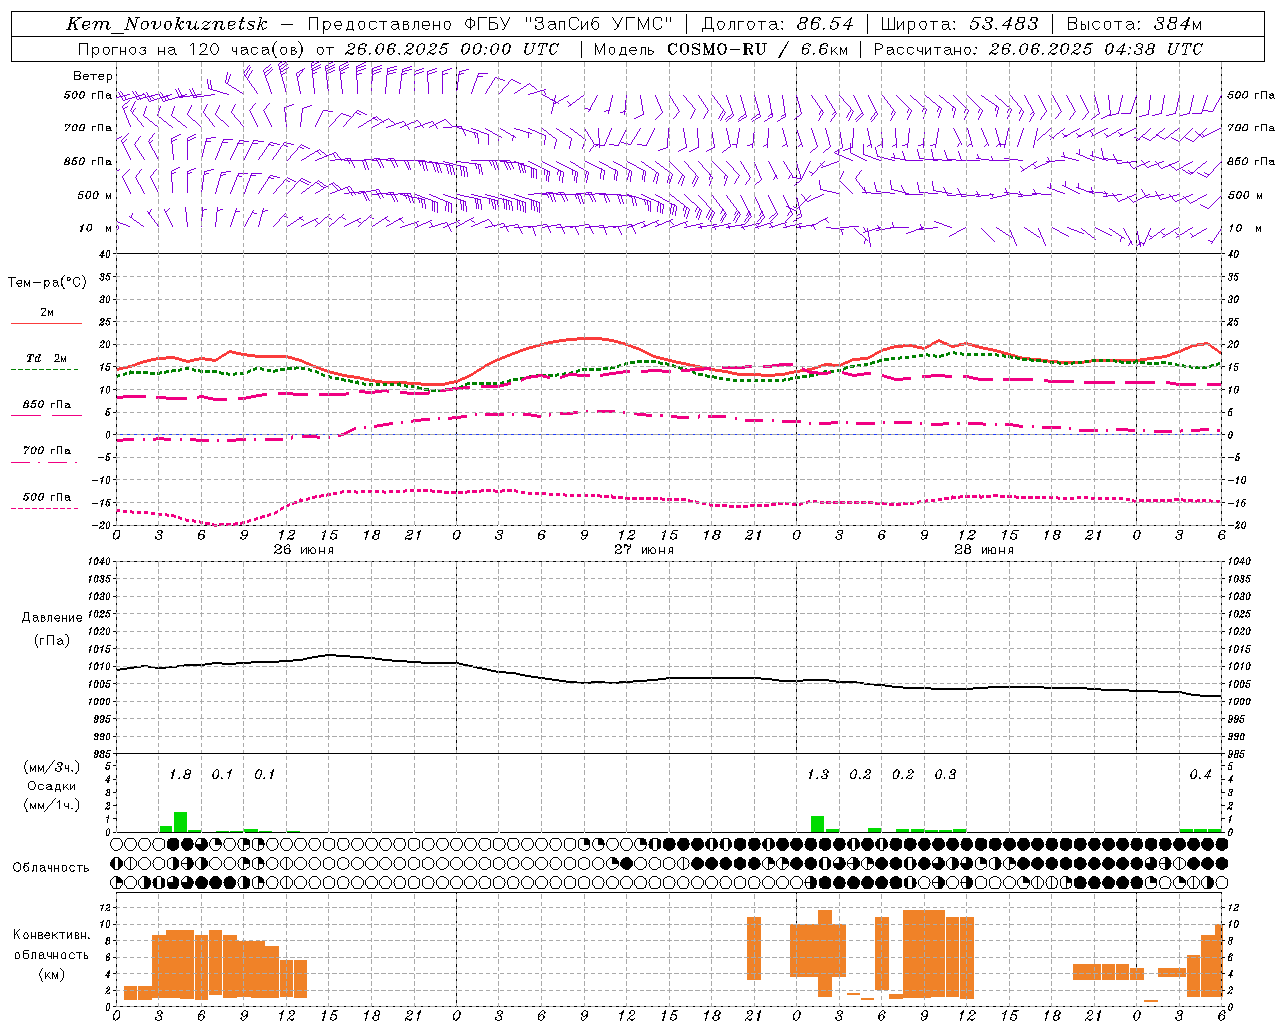The width and height of the screenshot is (1280, 1024).
Task: Click the '850 гПа' entry in temperature legend
Action: tap(46, 405)
